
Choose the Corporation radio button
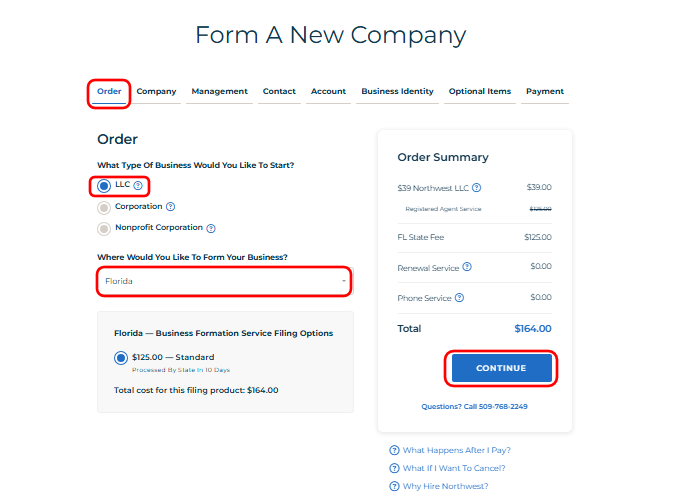click(x=104, y=208)
